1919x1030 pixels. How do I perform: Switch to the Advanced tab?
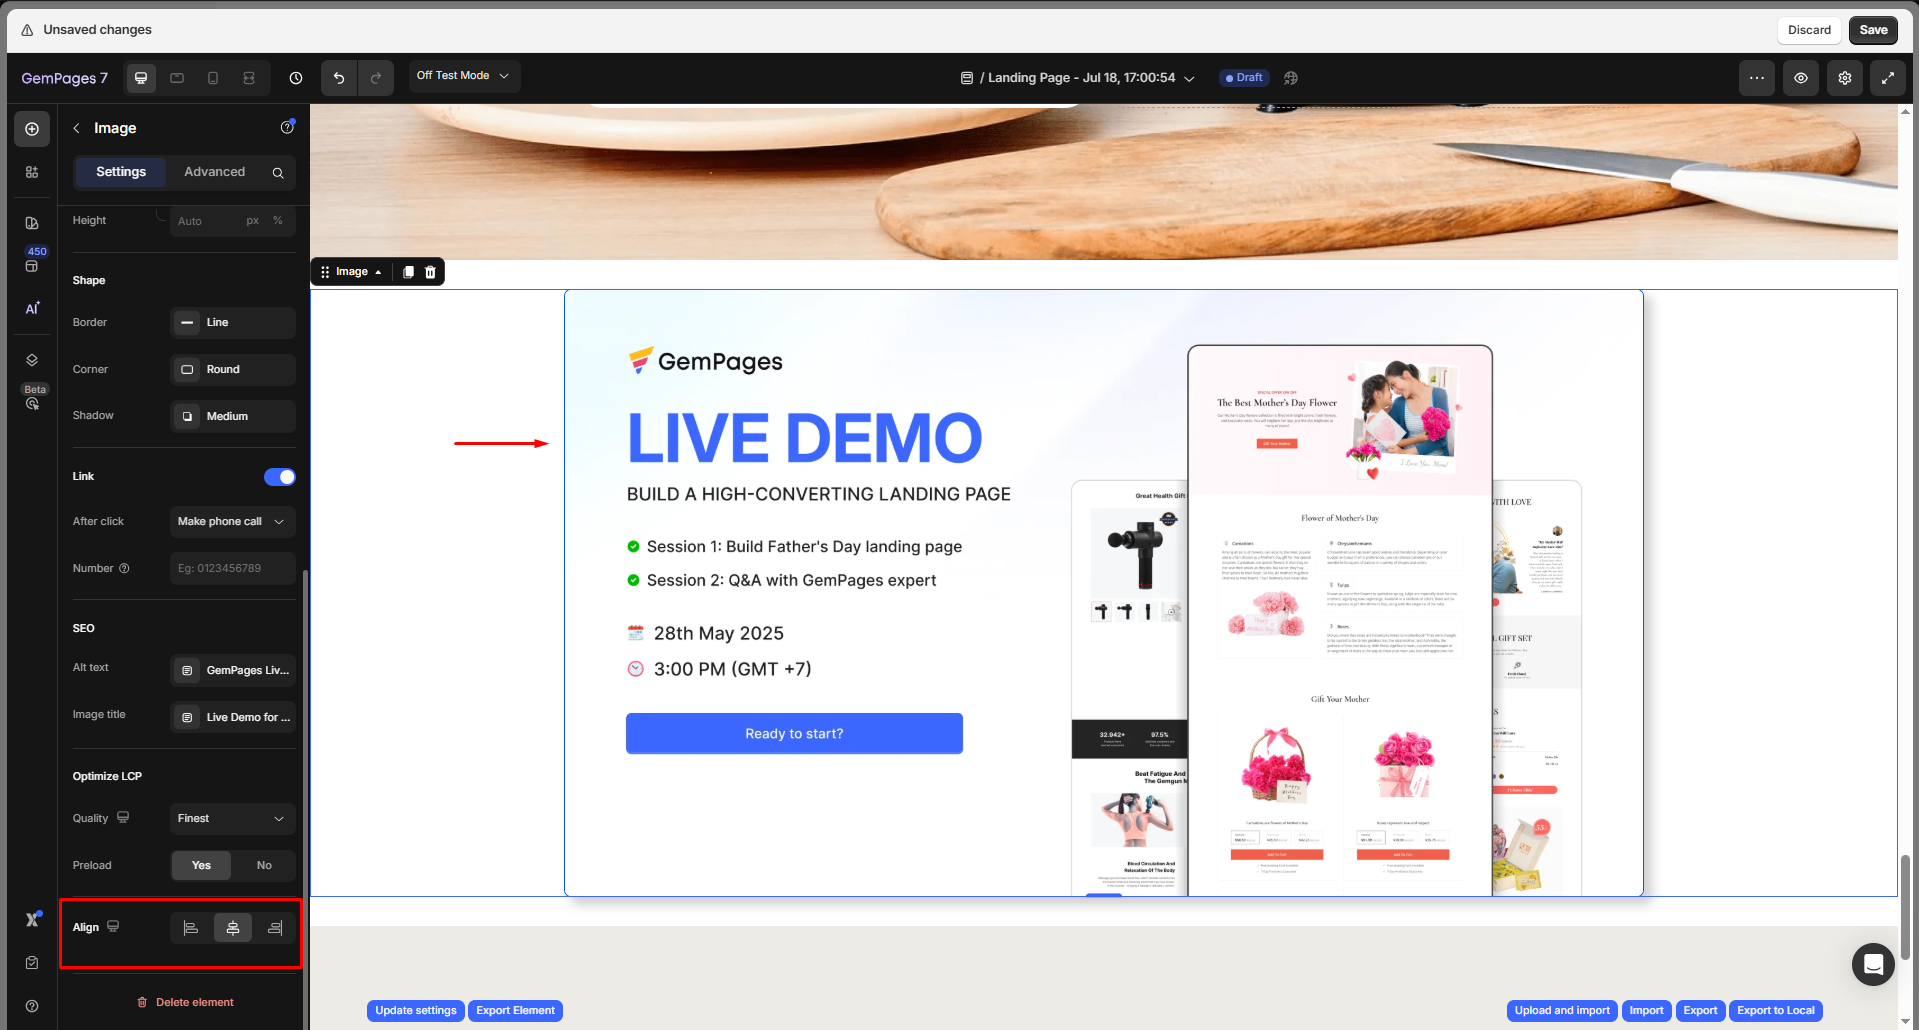[x=214, y=172]
